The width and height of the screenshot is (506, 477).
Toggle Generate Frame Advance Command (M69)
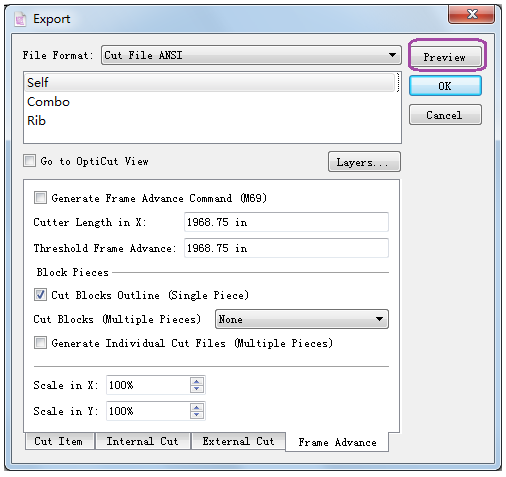click(40, 198)
